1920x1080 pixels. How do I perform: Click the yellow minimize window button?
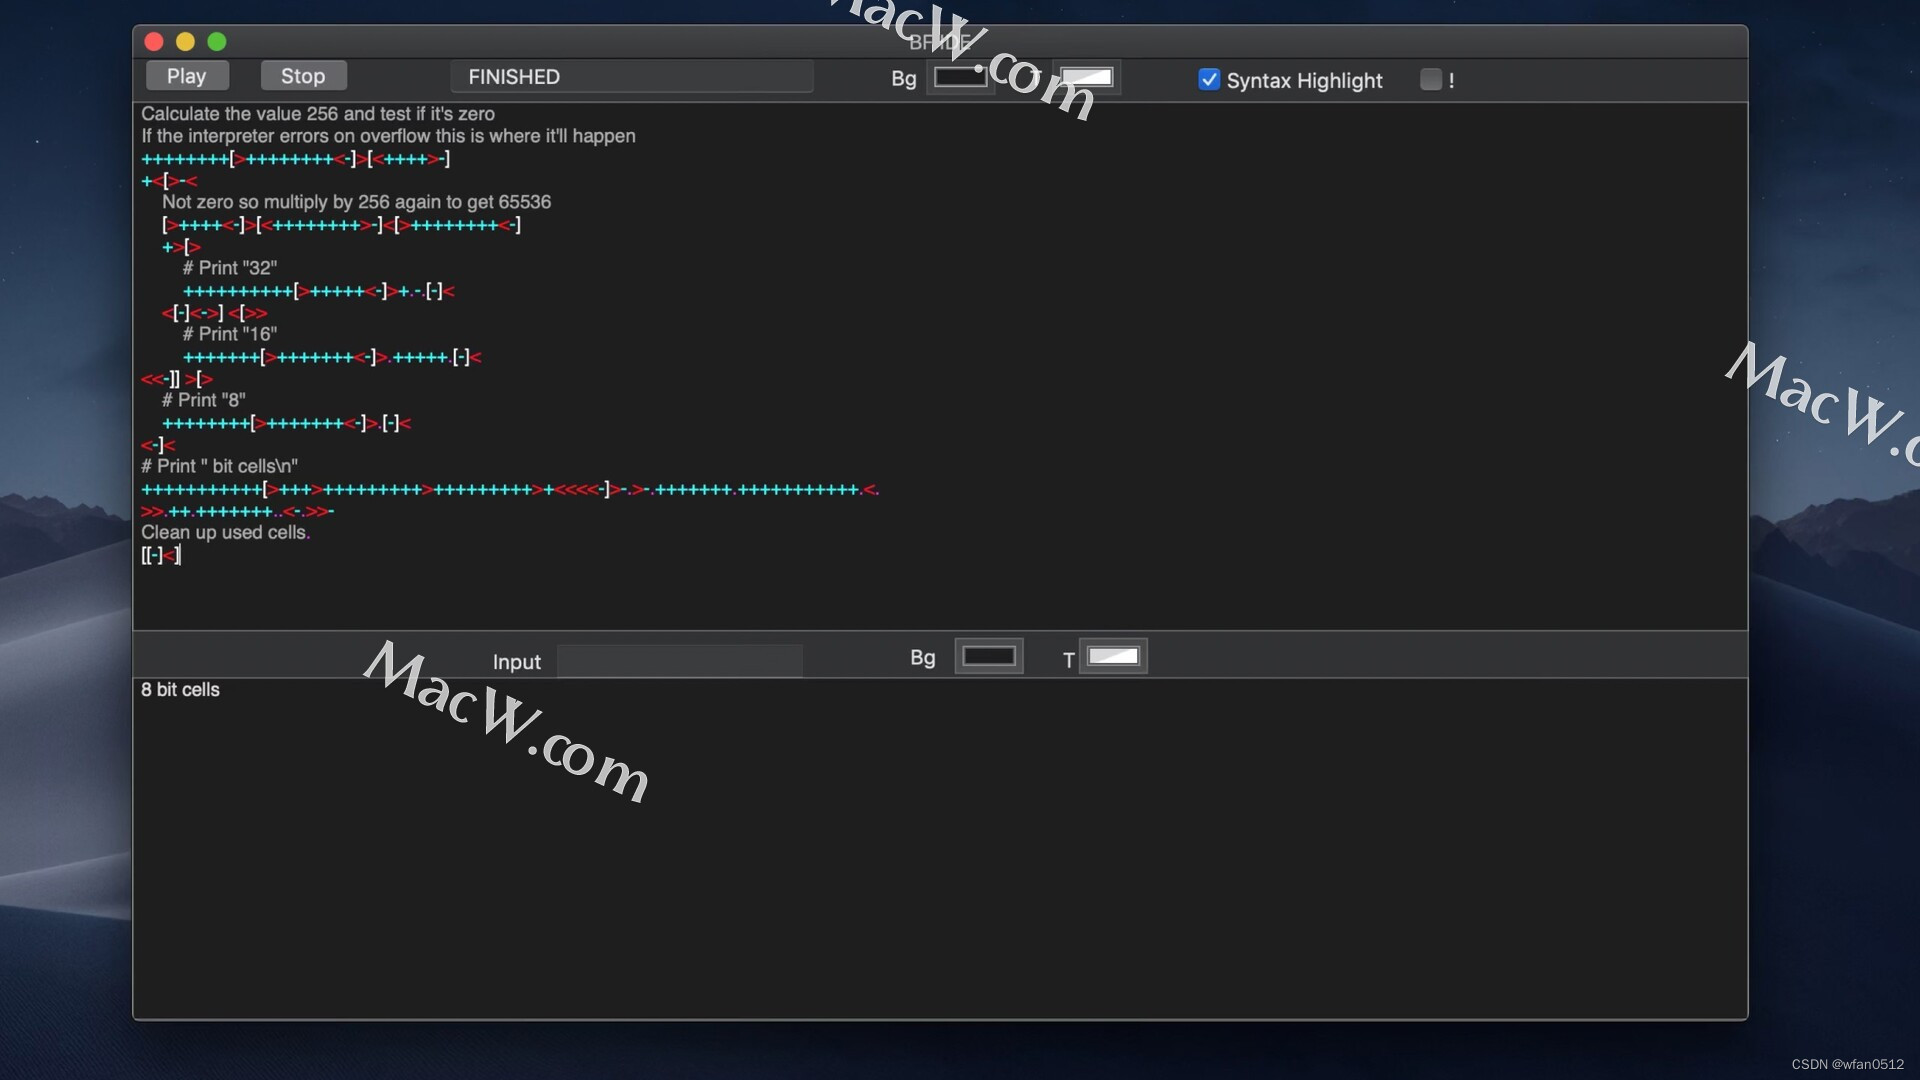pyautogui.click(x=185, y=41)
